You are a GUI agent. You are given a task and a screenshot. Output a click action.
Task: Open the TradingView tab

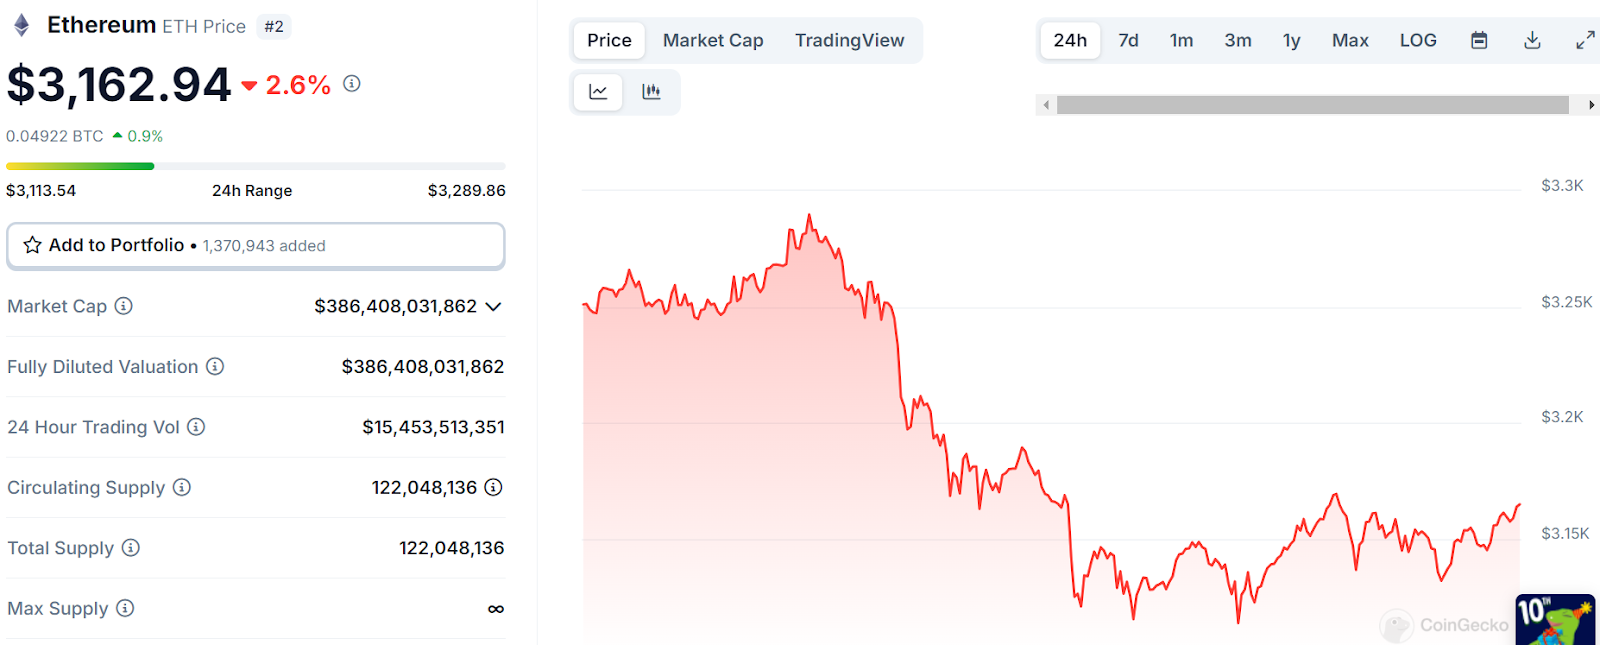pos(850,40)
